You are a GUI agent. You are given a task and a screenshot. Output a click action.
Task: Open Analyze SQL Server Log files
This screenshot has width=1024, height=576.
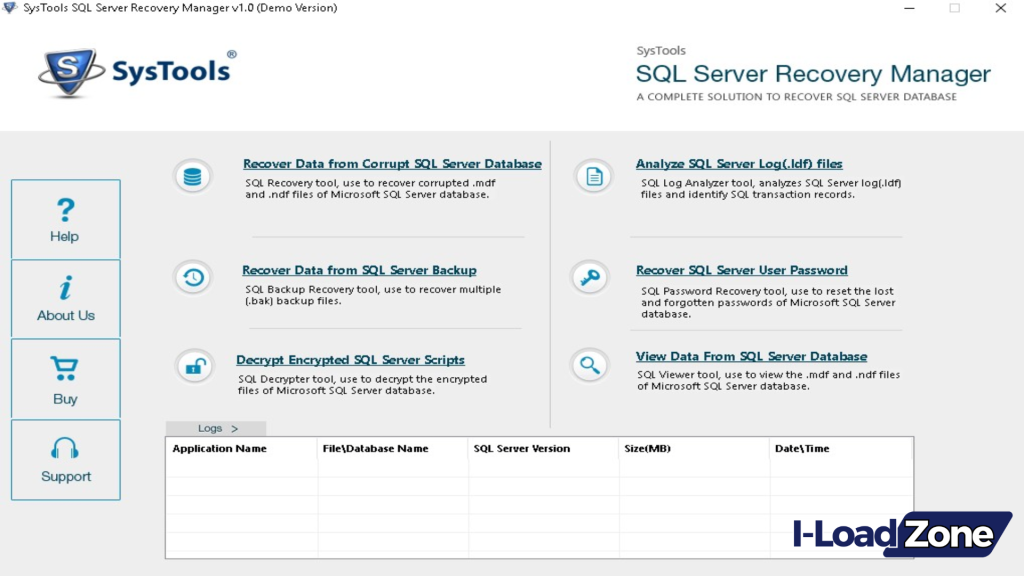click(739, 163)
